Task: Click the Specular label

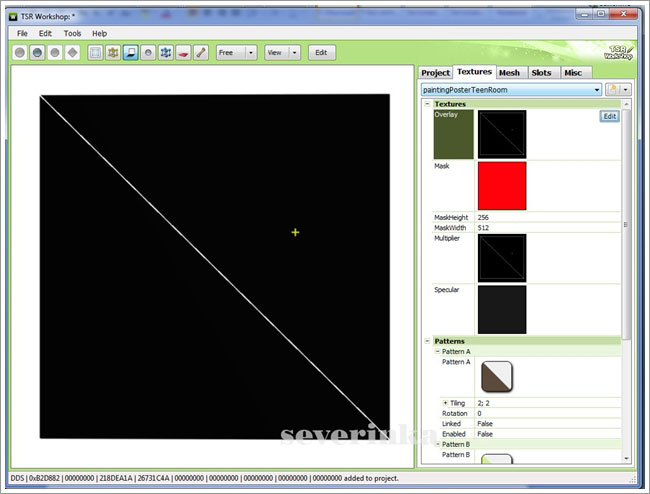Action: (x=446, y=290)
